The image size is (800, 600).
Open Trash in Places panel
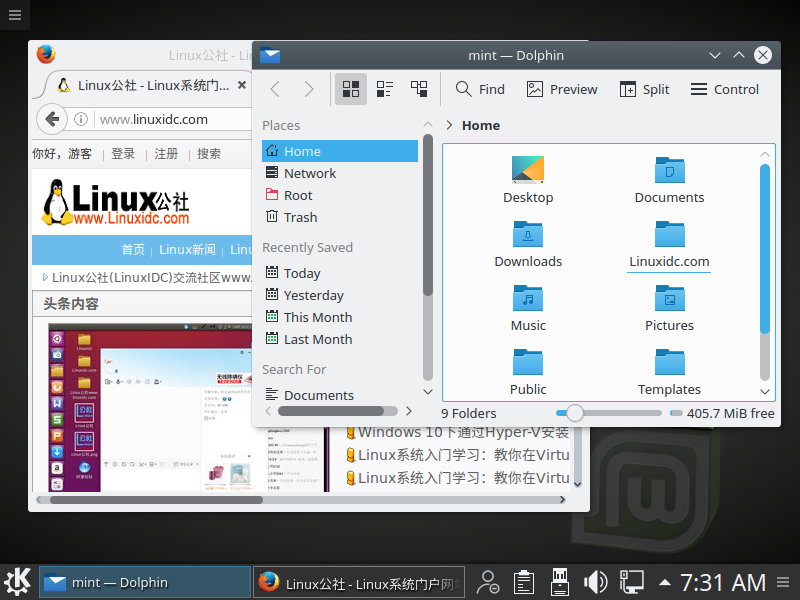(x=340, y=217)
